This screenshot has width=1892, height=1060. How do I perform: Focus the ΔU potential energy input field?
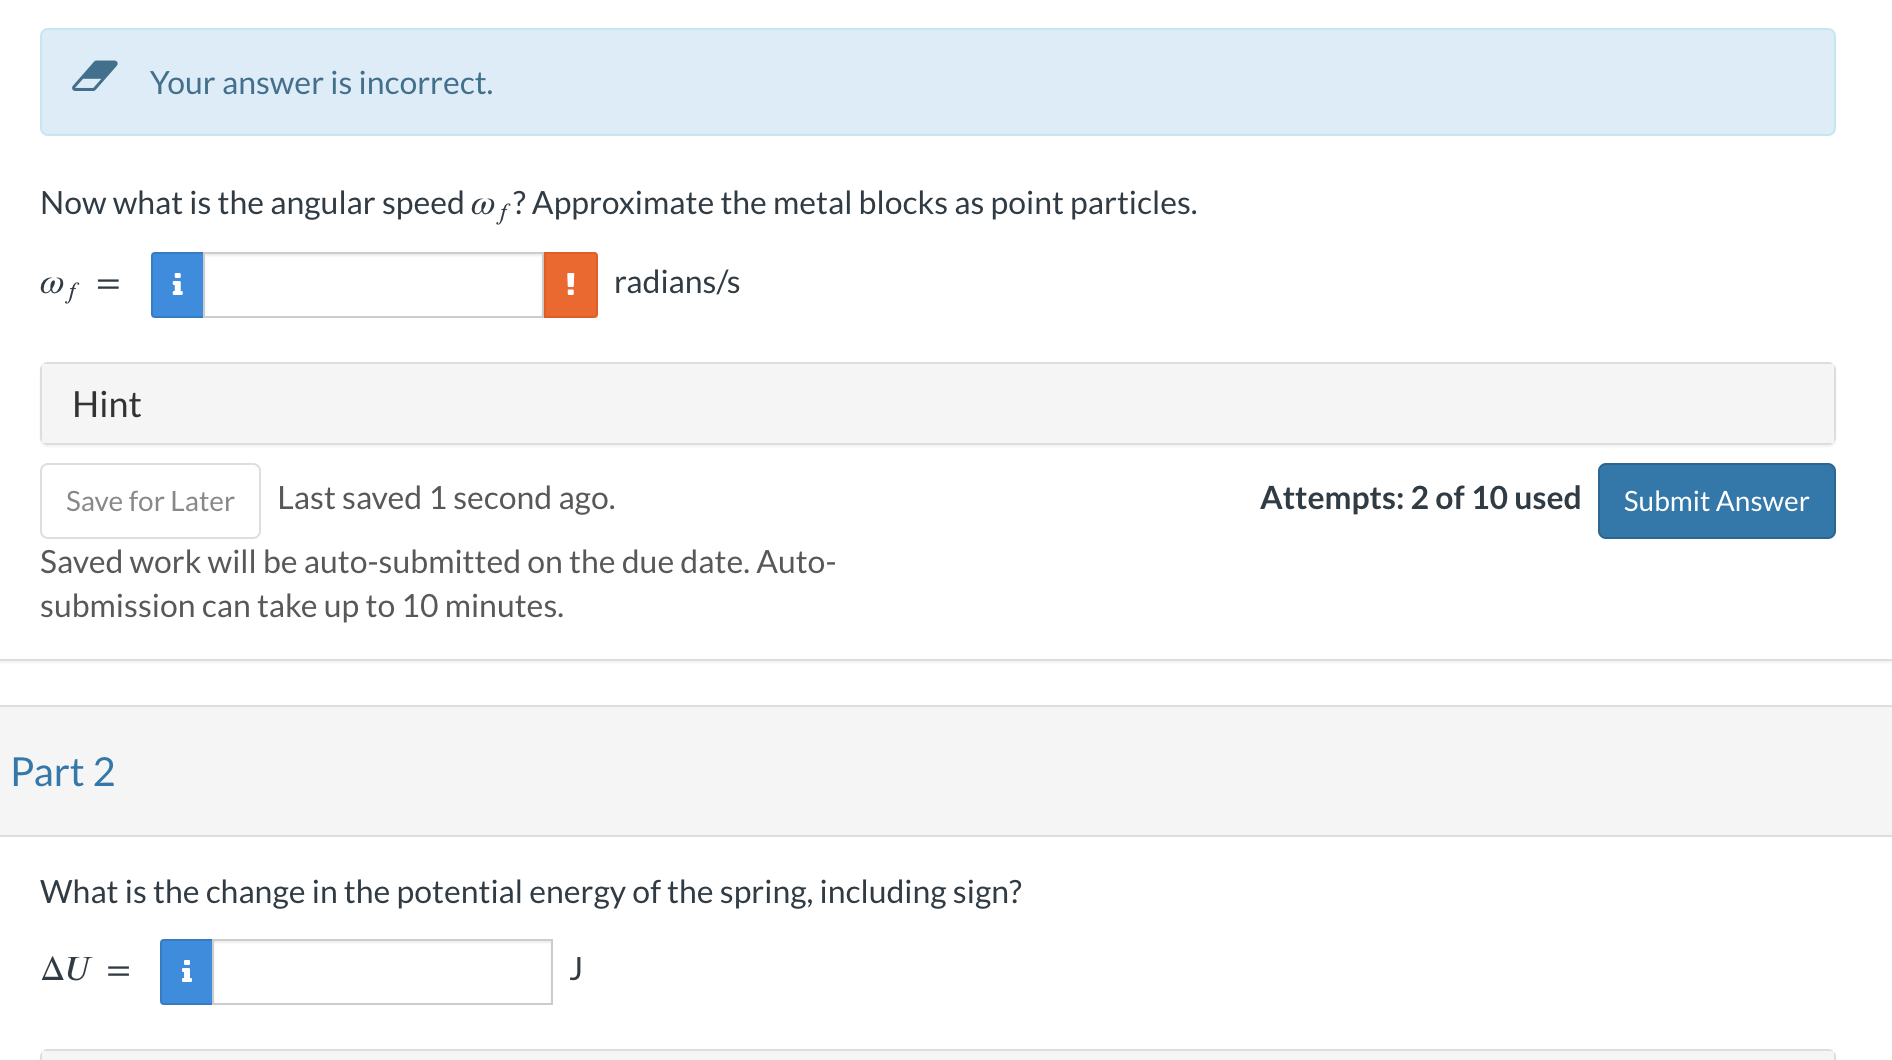[382, 972]
